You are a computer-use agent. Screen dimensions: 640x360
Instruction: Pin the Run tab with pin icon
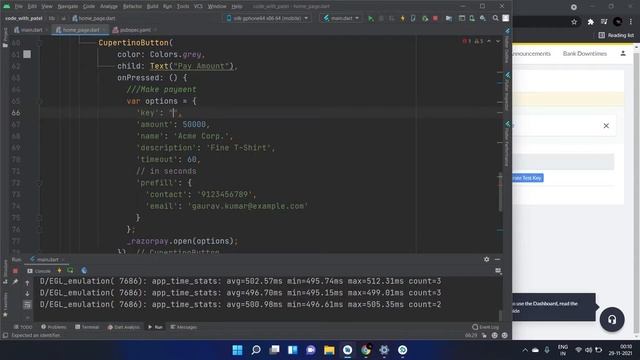pos(15,282)
